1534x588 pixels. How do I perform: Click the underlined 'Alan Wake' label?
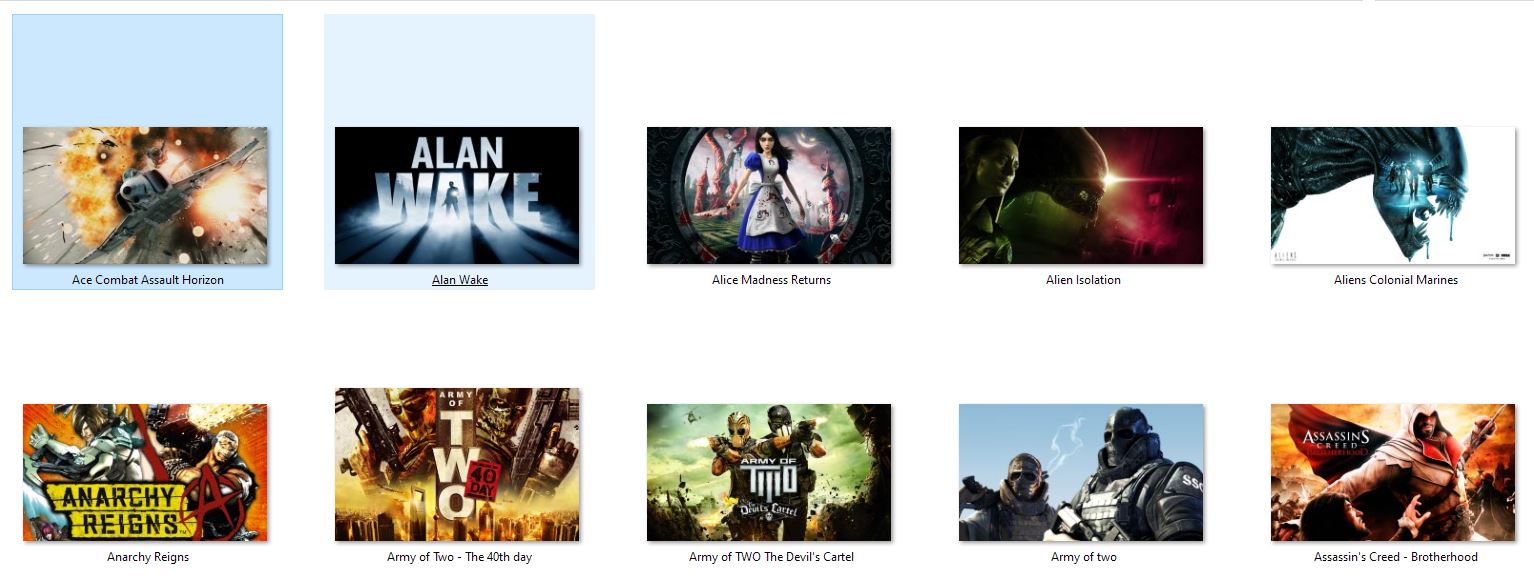(x=460, y=280)
